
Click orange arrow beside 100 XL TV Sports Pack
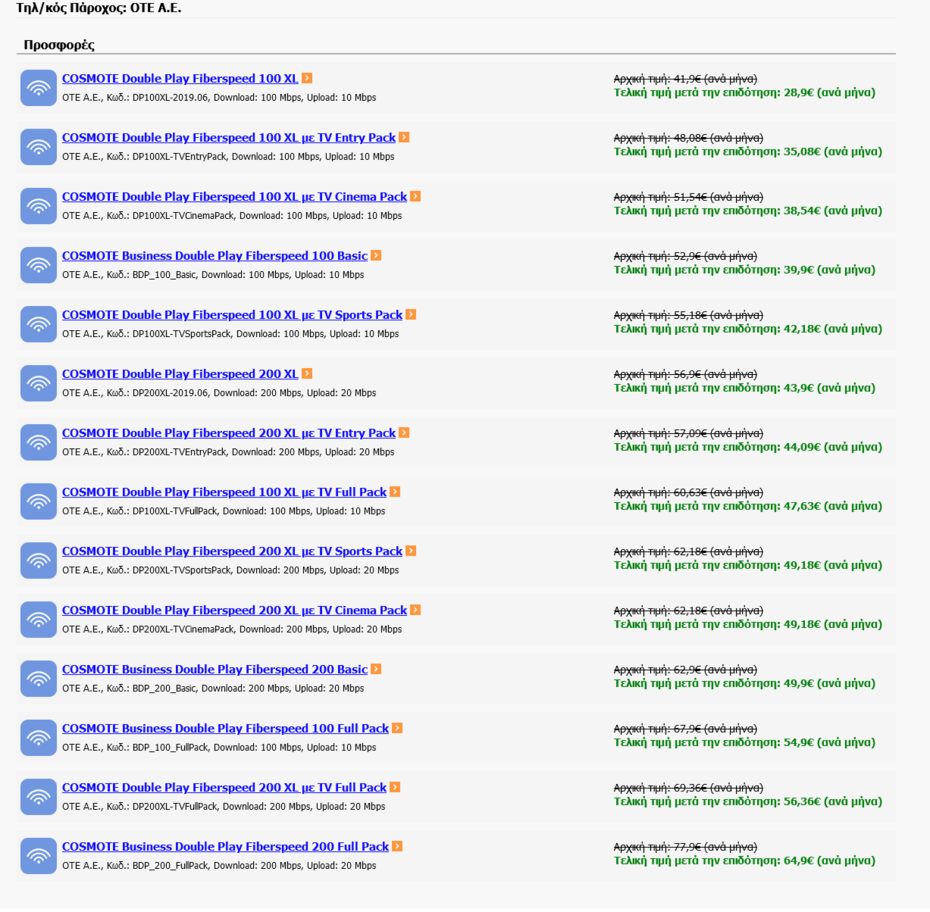(x=410, y=315)
